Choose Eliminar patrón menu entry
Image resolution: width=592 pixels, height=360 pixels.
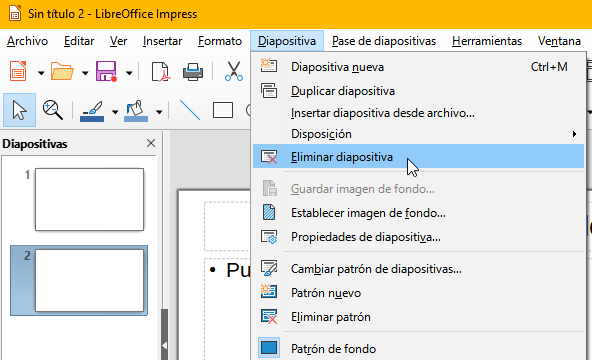(418, 317)
